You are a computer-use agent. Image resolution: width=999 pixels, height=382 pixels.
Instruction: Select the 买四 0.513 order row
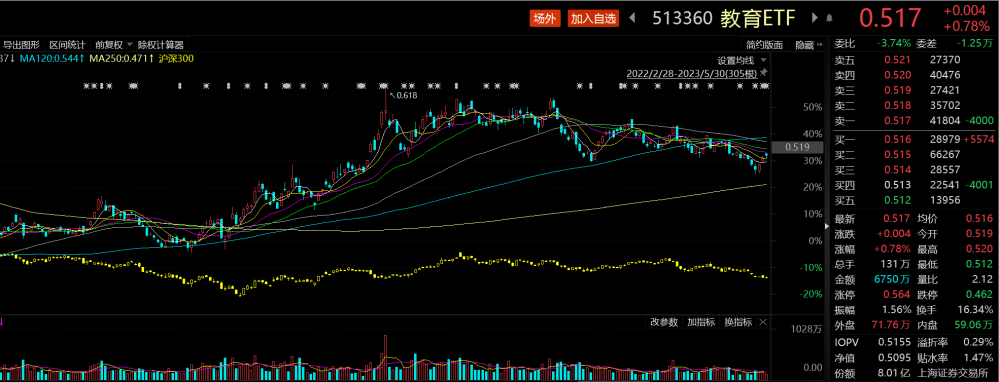913,186
